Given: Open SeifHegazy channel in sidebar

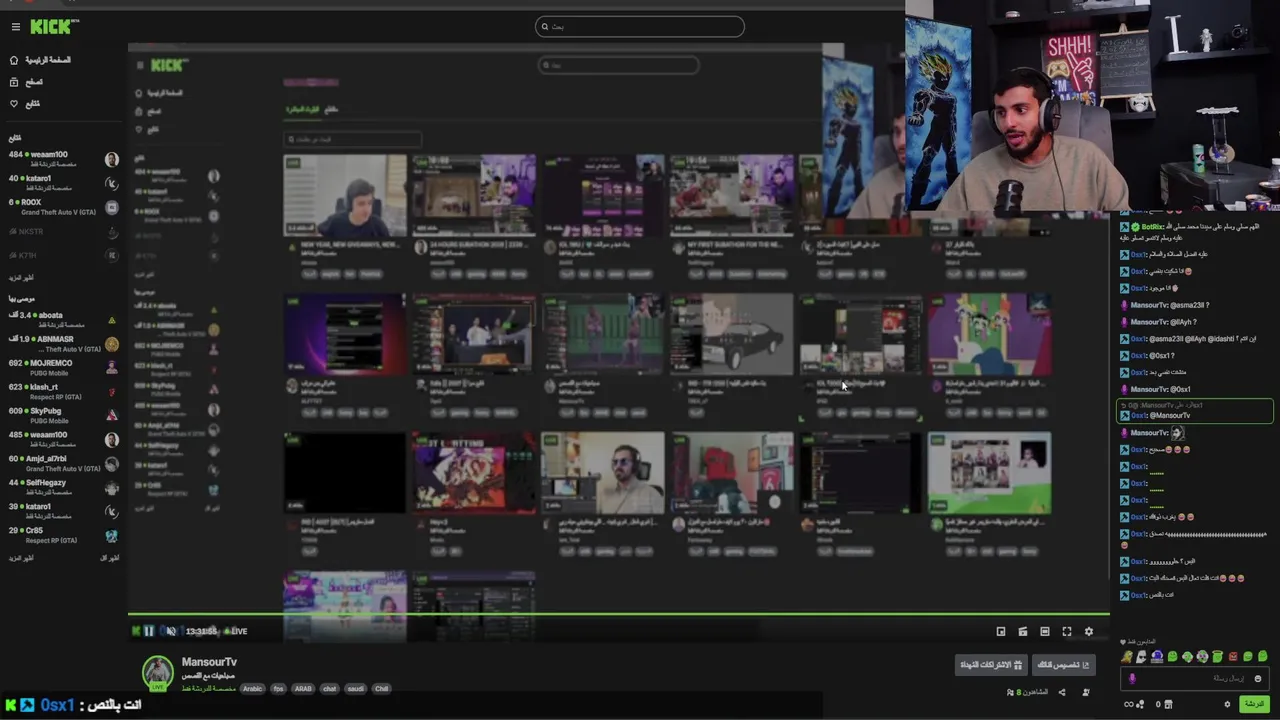Looking at the screenshot, I should click(x=62, y=487).
